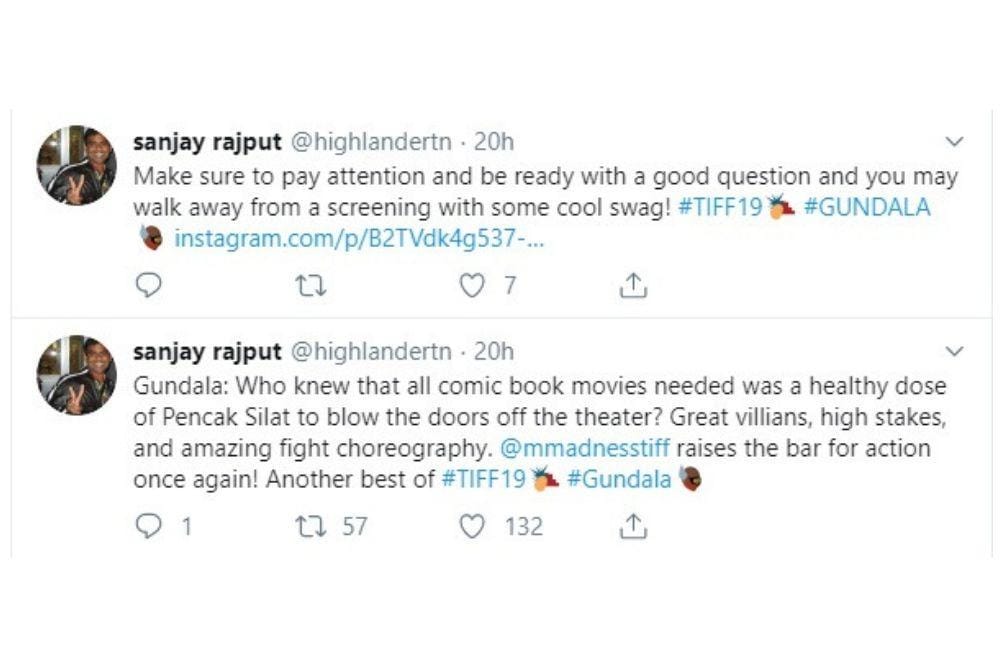Screen dimensions: 1000x667
Task: Open the instagram.com/p/B2TVdk4g537 link
Action: pos(358,239)
